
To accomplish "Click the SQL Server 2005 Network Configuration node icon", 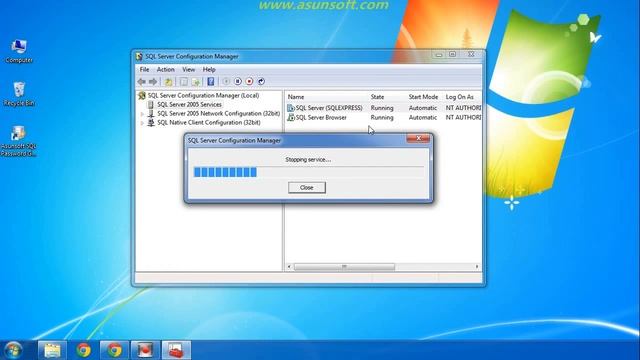I will (x=151, y=113).
